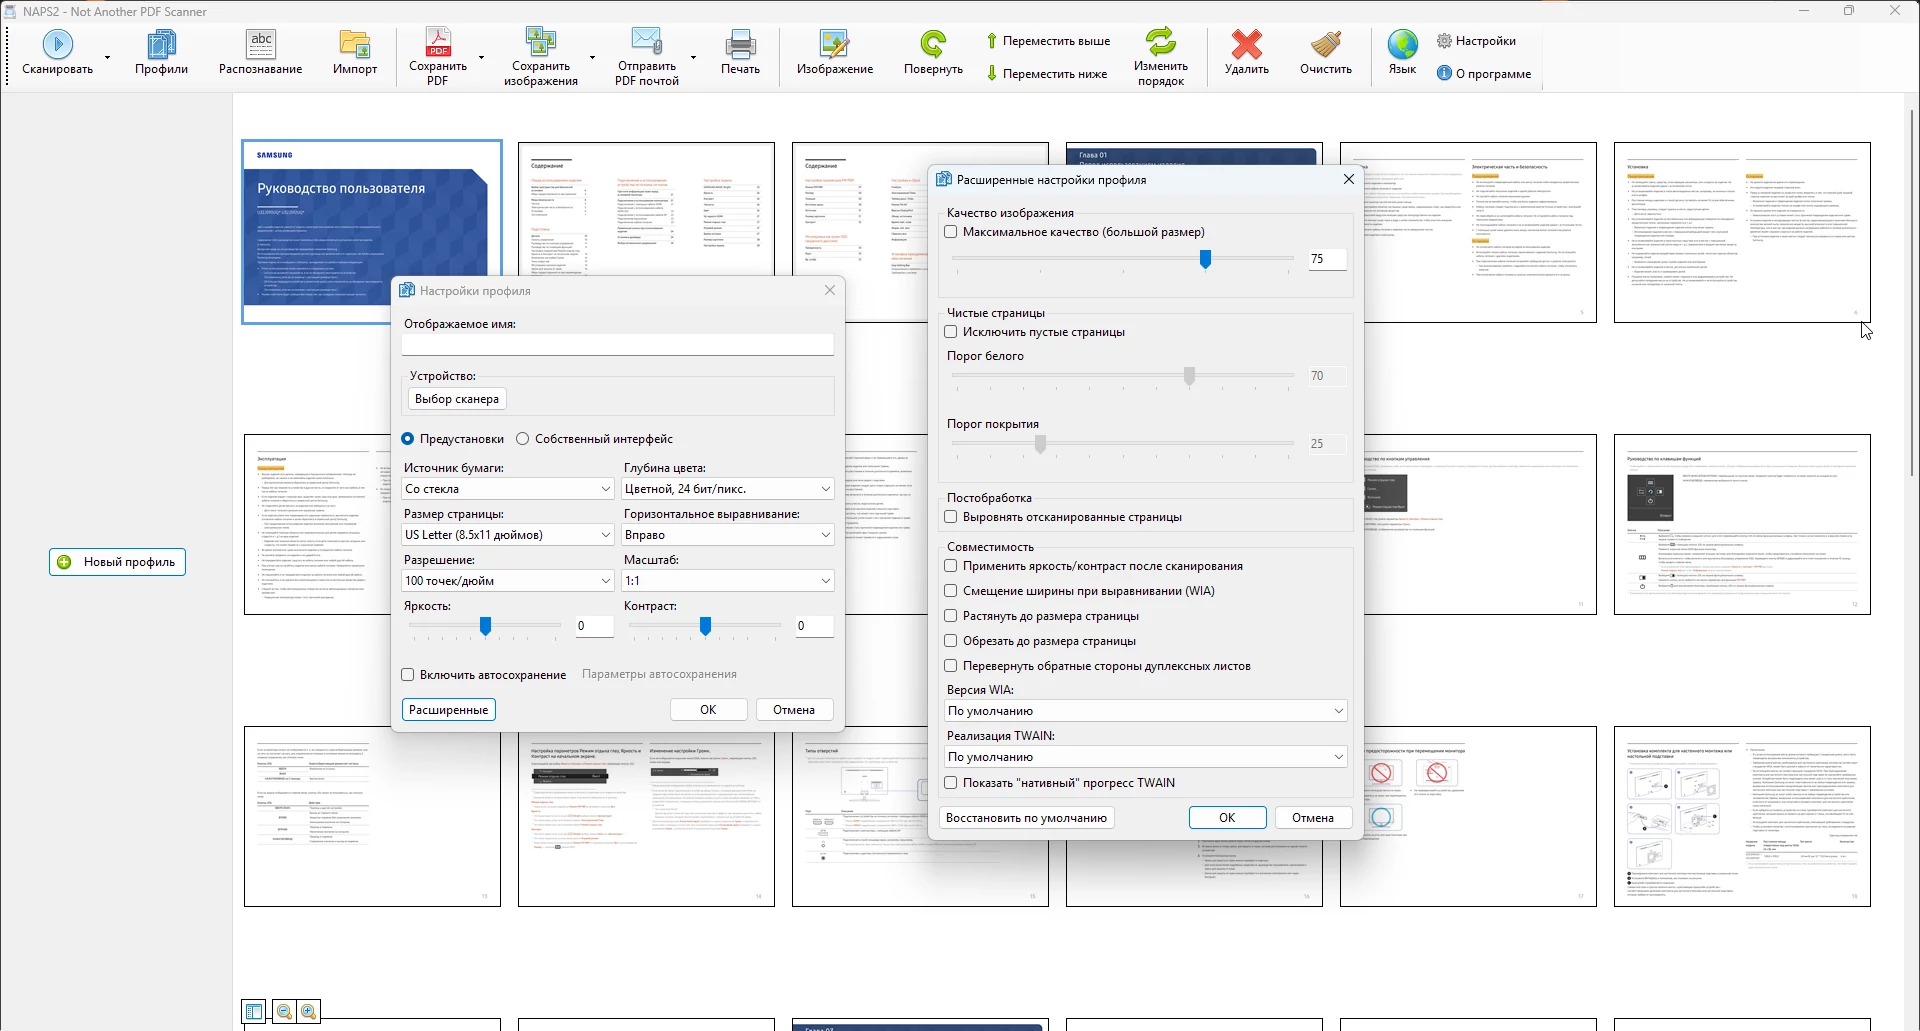Click the Сканировать toolbar icon

point(58,44)
